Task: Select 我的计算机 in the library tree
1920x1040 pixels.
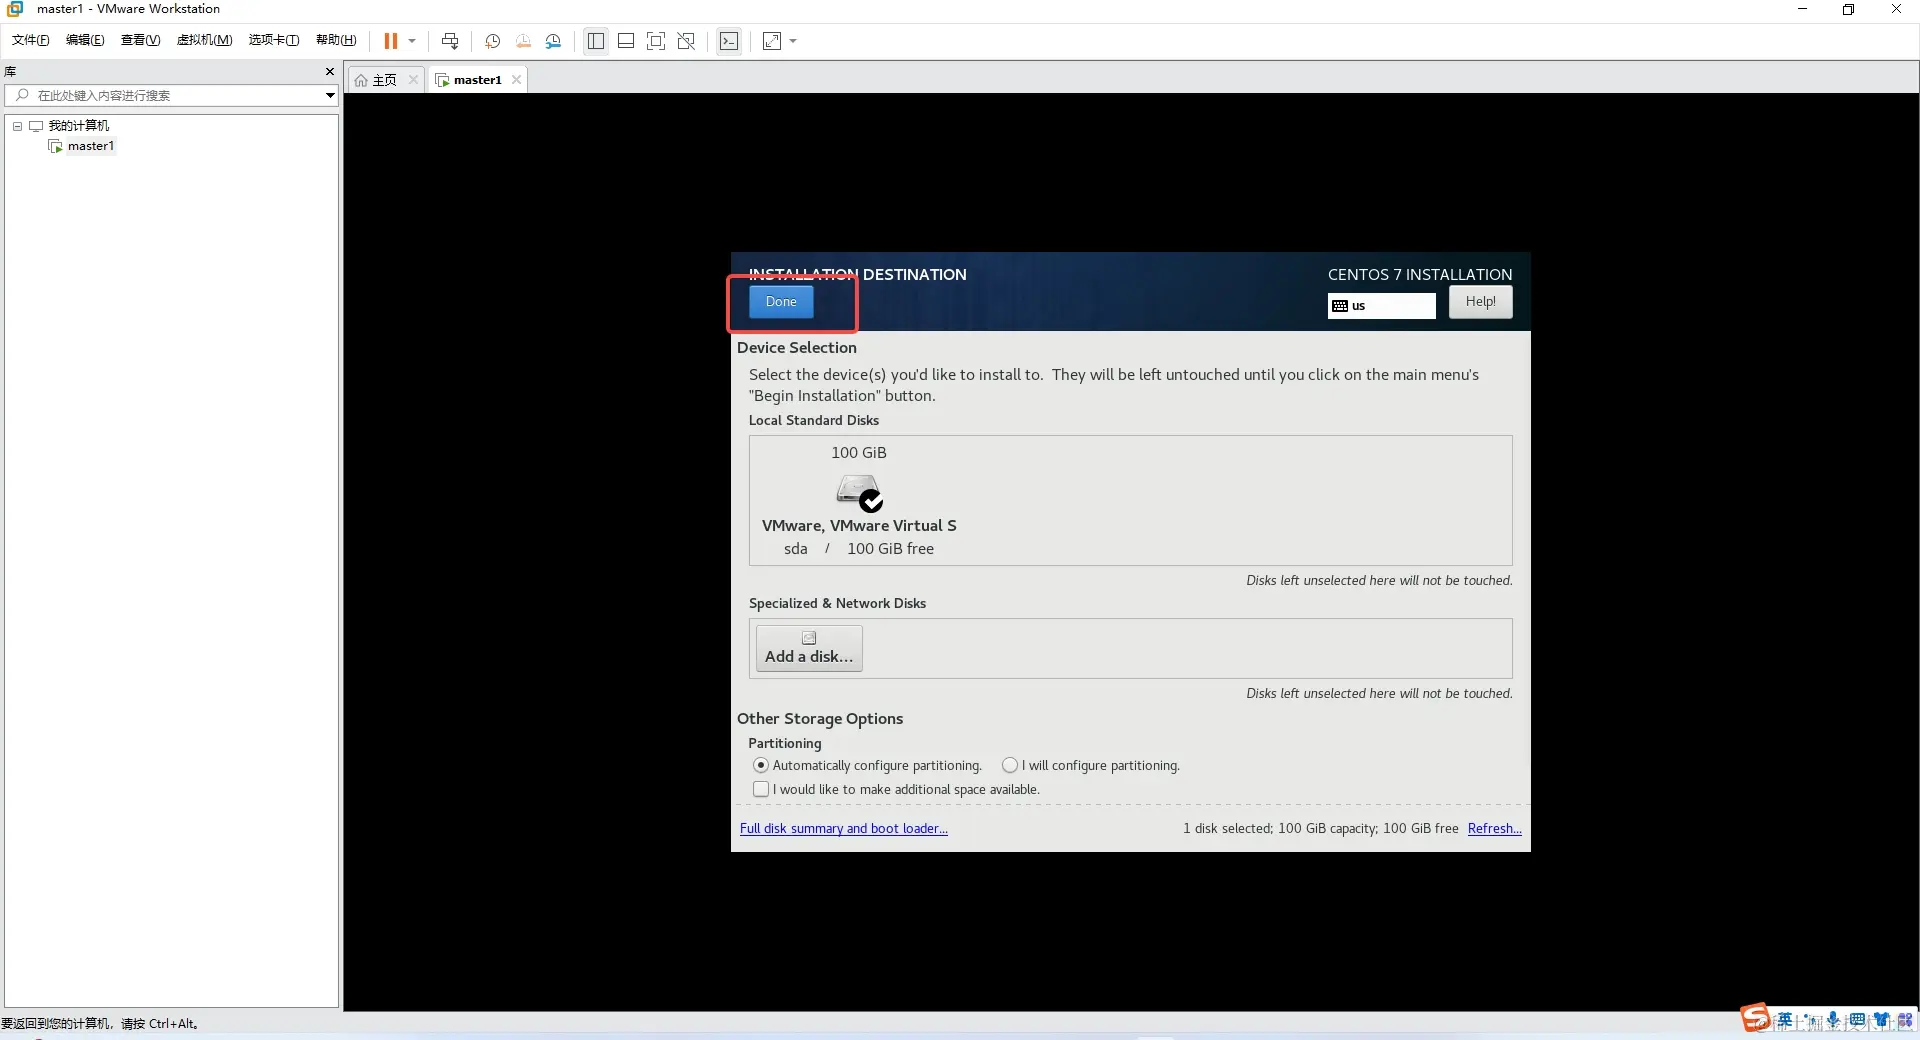Action: 79,126
